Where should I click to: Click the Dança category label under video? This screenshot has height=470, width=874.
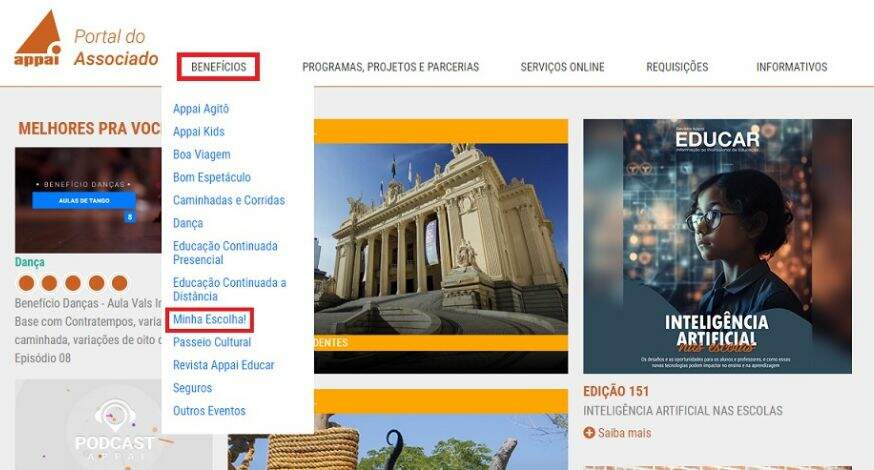click(30, 262)
